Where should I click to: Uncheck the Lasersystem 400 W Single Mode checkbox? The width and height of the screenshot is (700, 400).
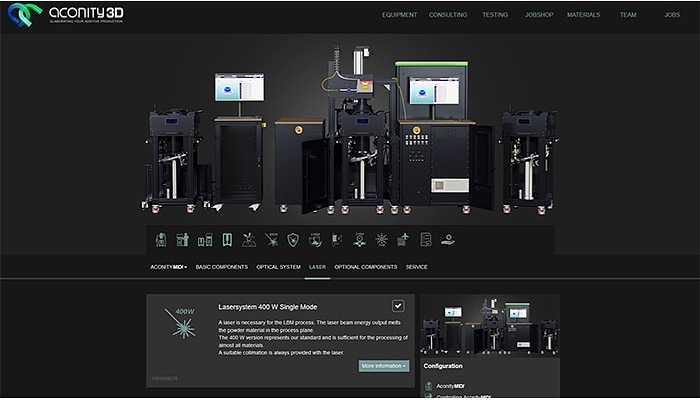coord(398,306)
